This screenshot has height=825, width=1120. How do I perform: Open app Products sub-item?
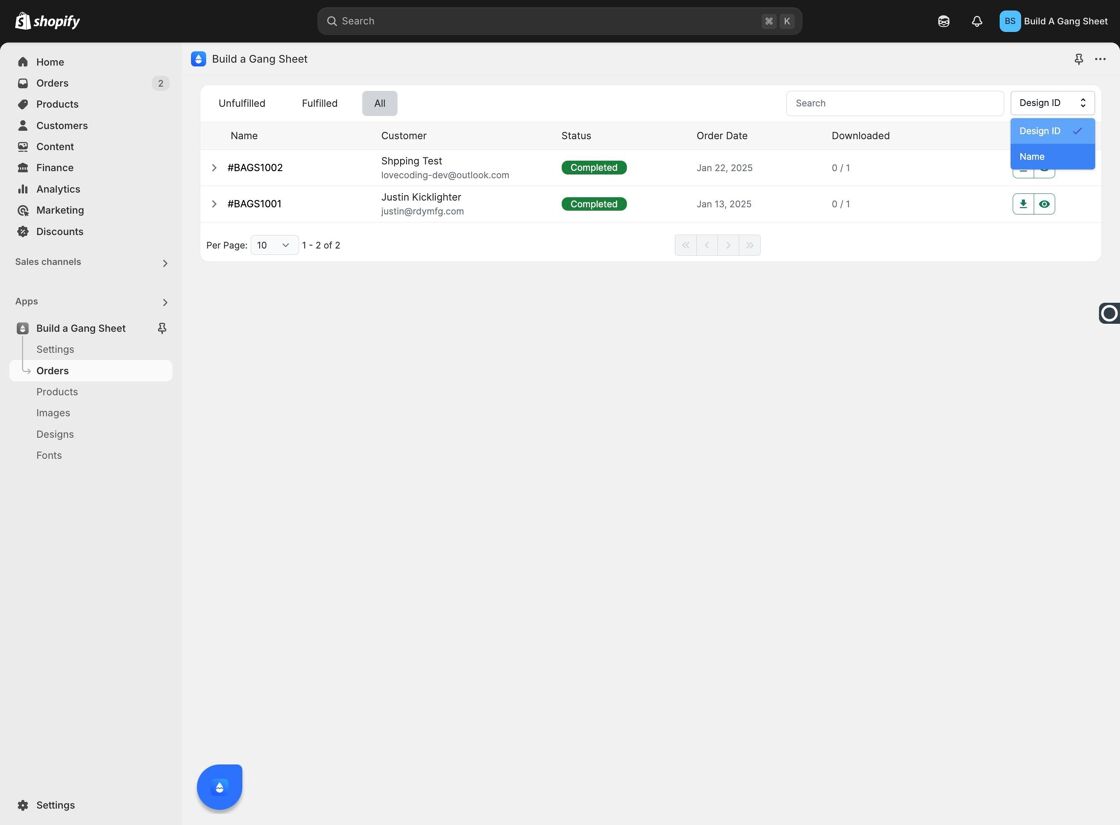click(x=57, y=391)
